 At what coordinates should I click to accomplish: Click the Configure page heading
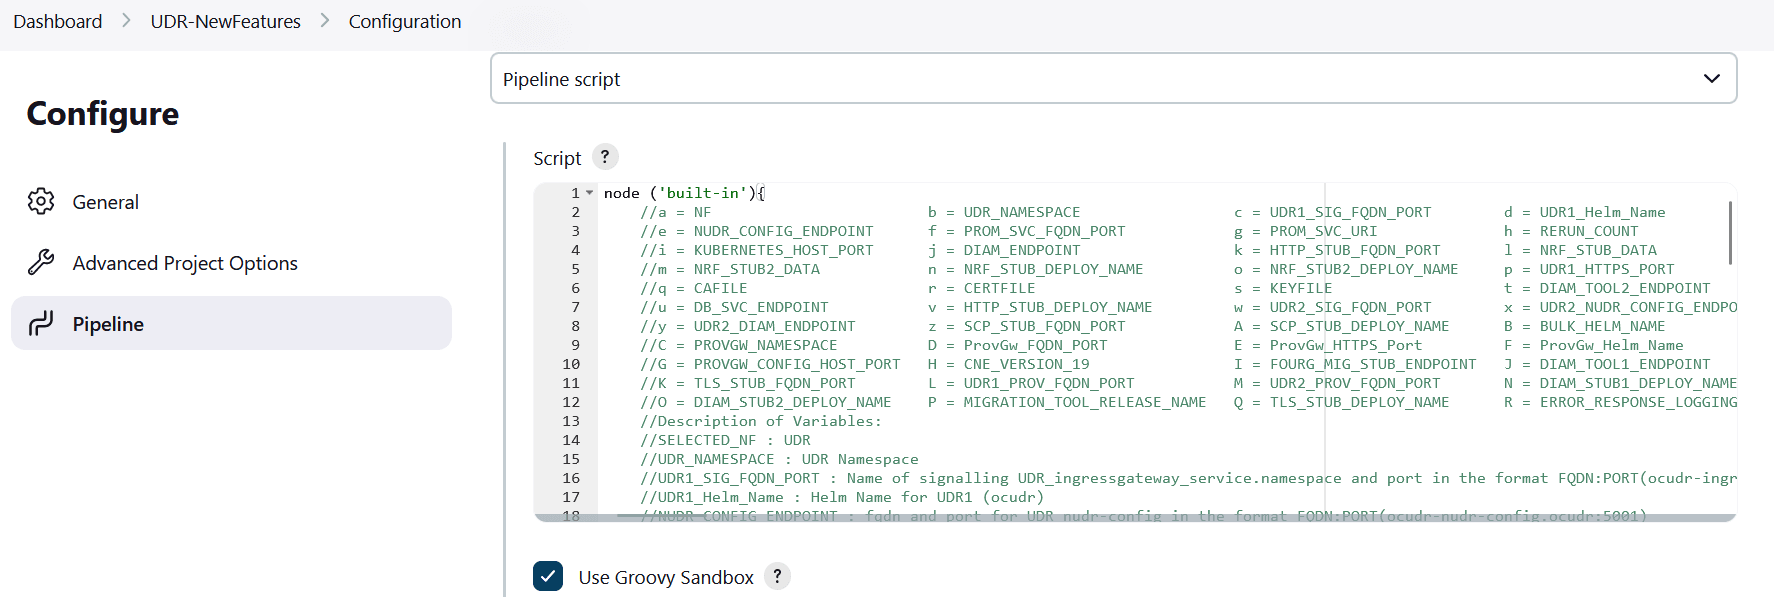(x=103, y=114)
